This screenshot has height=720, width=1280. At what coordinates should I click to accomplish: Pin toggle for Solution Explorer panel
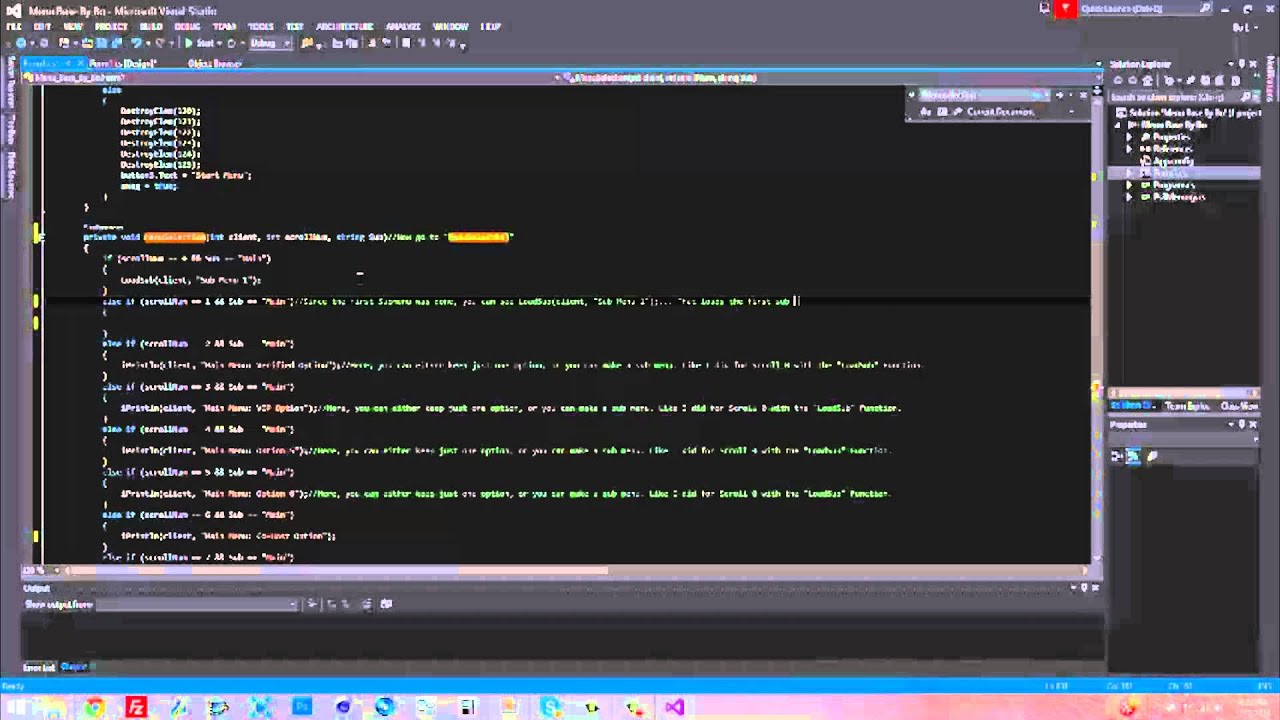tap(1243, 64)
